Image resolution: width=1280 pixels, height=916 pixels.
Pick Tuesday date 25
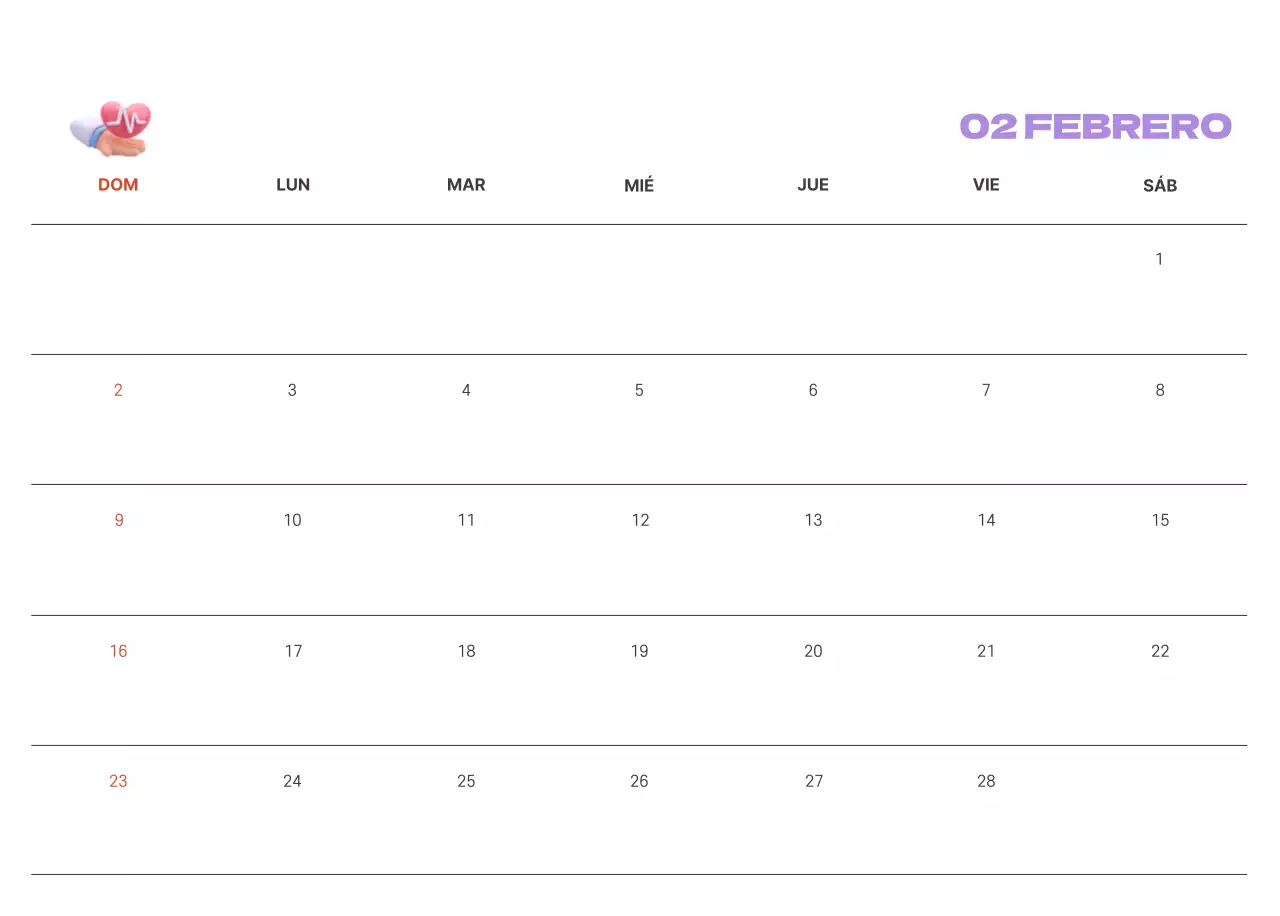466,781
